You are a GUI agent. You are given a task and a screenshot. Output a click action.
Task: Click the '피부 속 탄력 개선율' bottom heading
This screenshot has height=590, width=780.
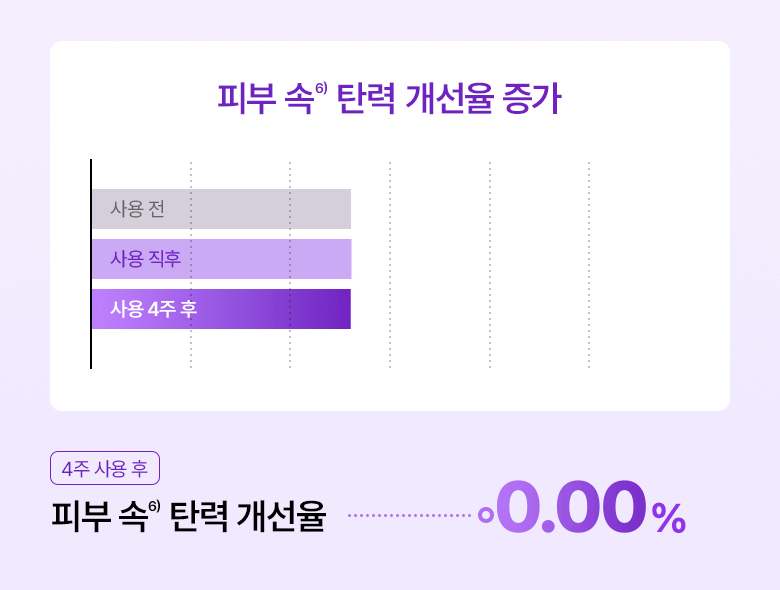[x=189, y=516]
